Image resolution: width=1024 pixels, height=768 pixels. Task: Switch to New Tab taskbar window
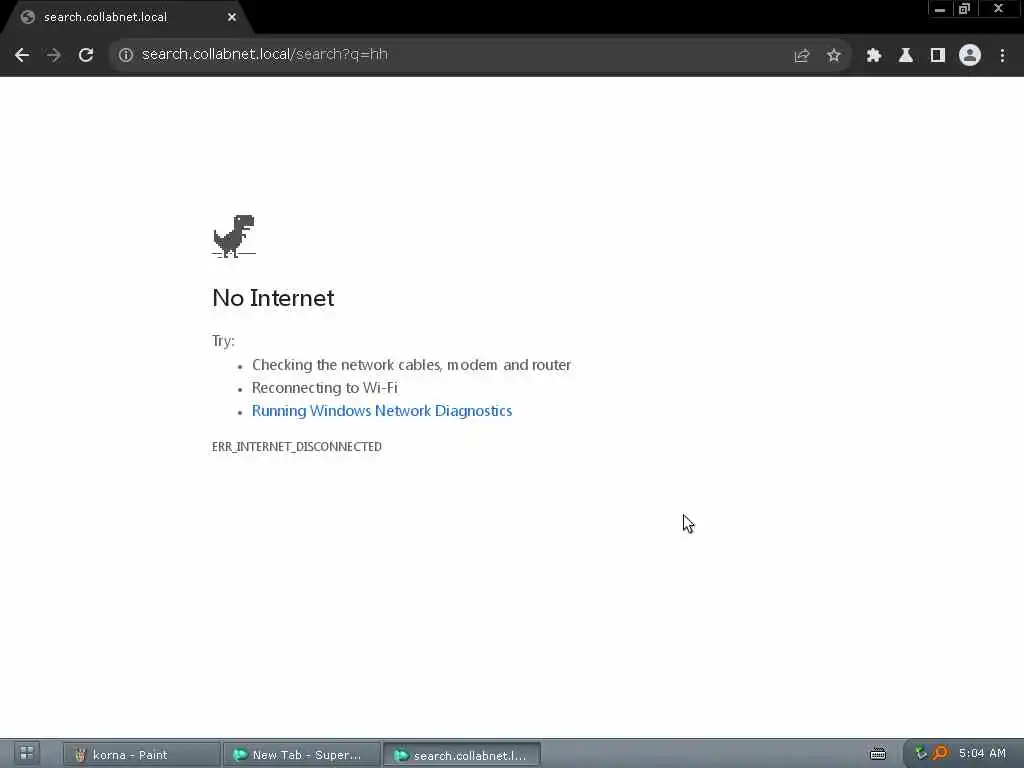(301, 755)
